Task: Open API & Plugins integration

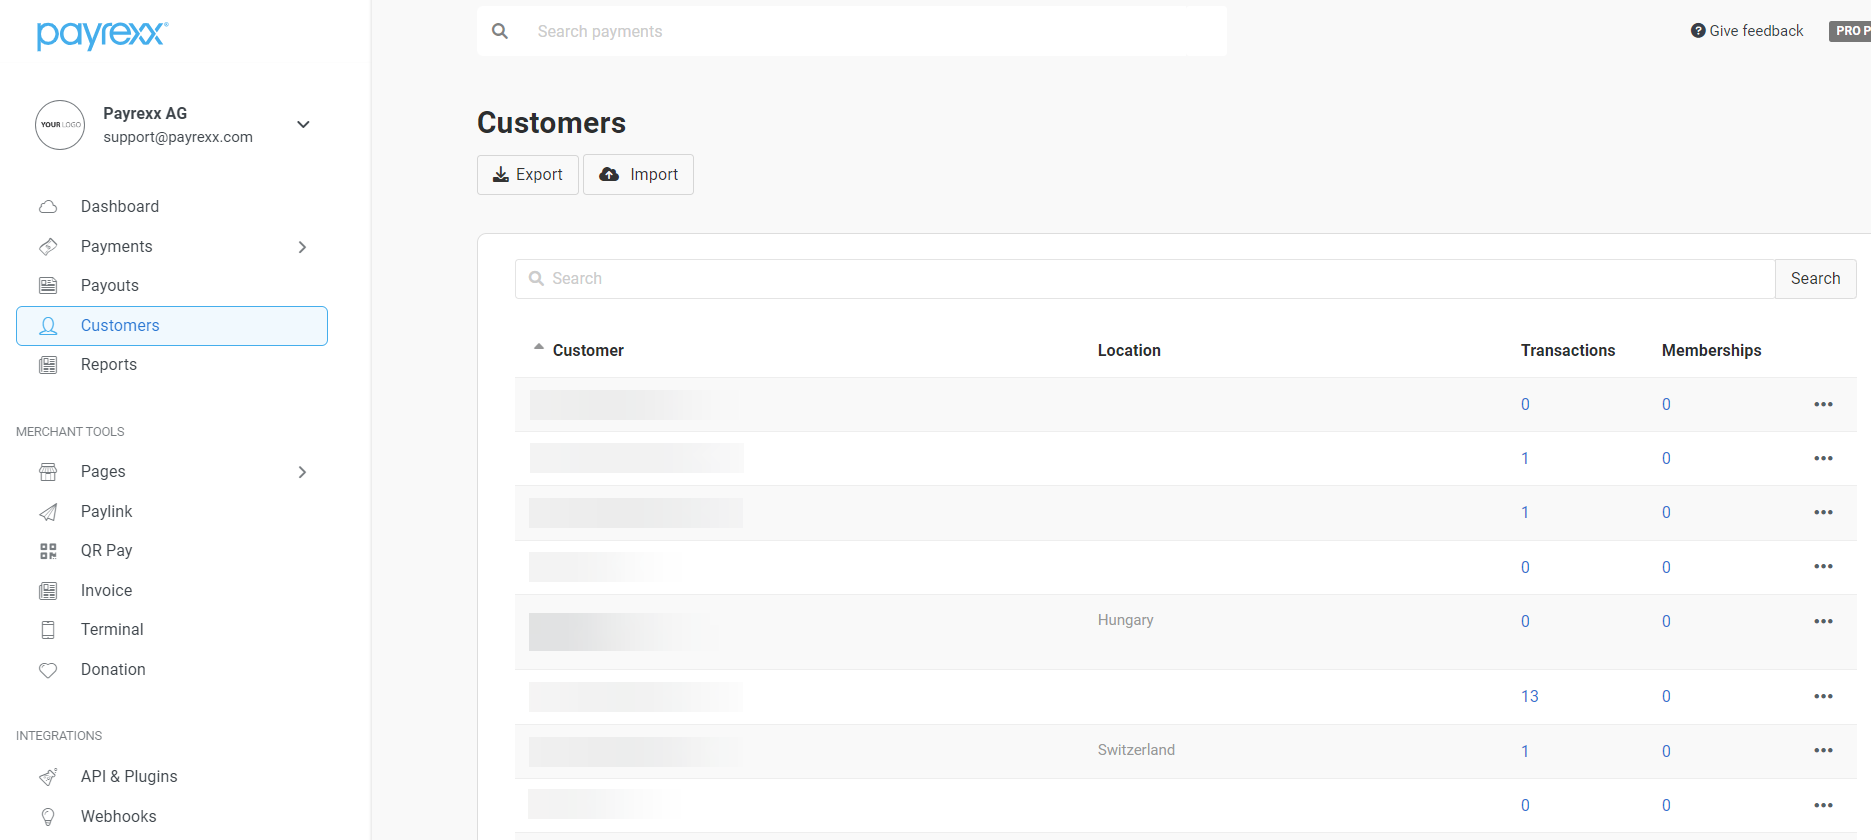Action: point(129,776)
